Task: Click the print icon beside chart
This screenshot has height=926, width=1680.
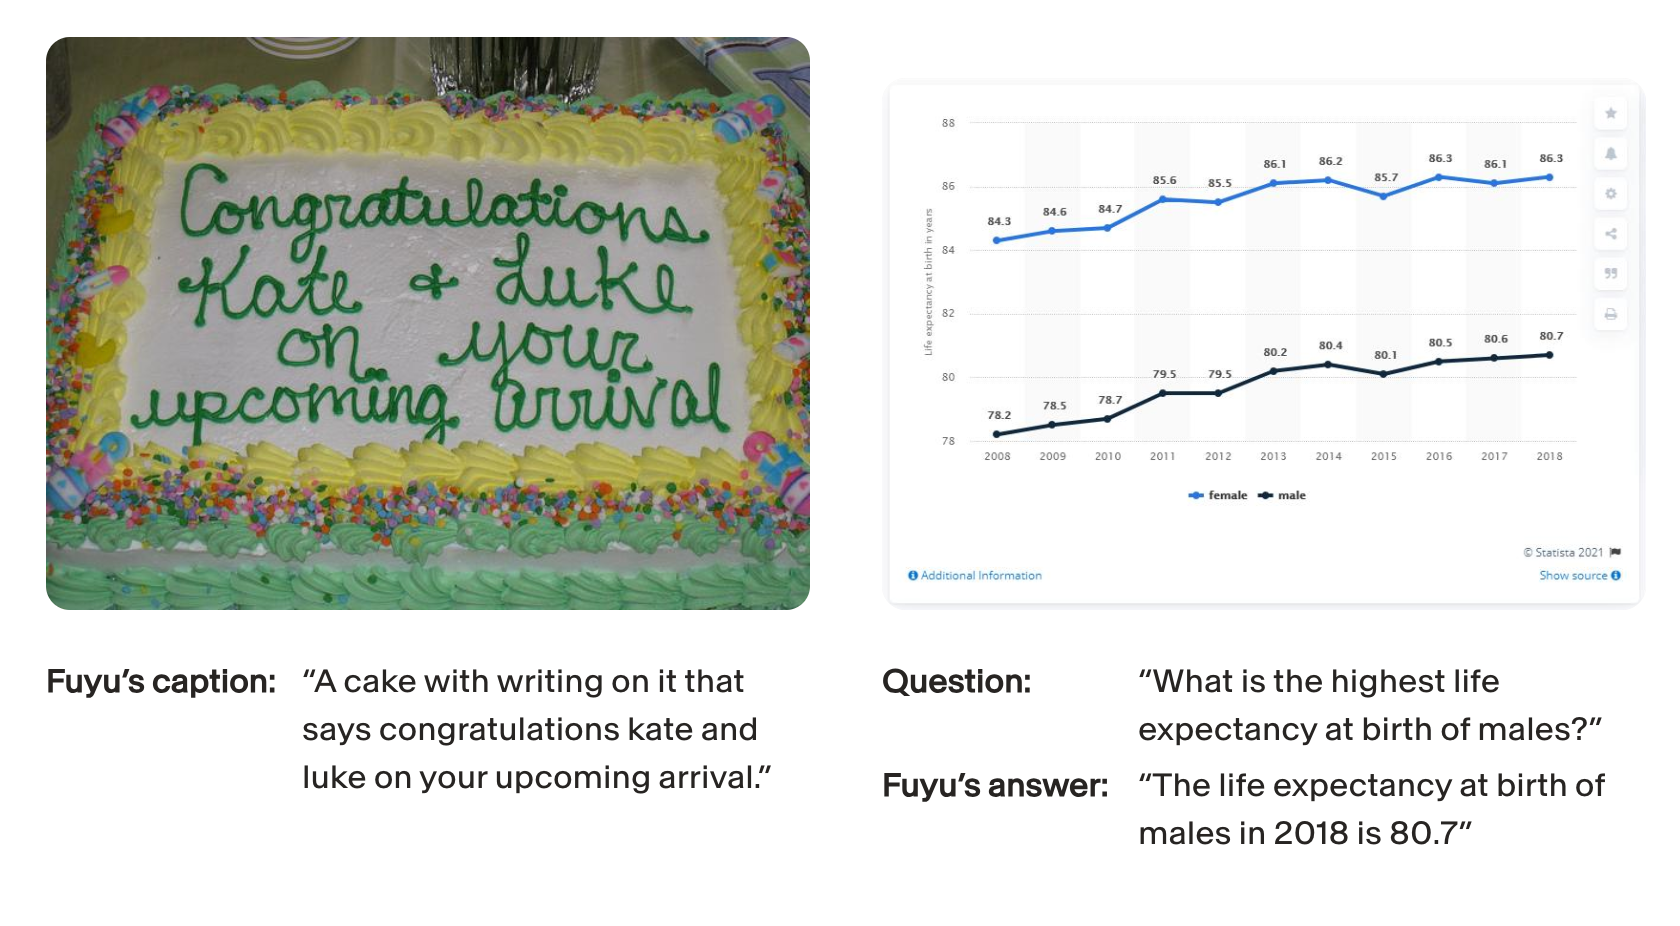Action: (1610, 313)
